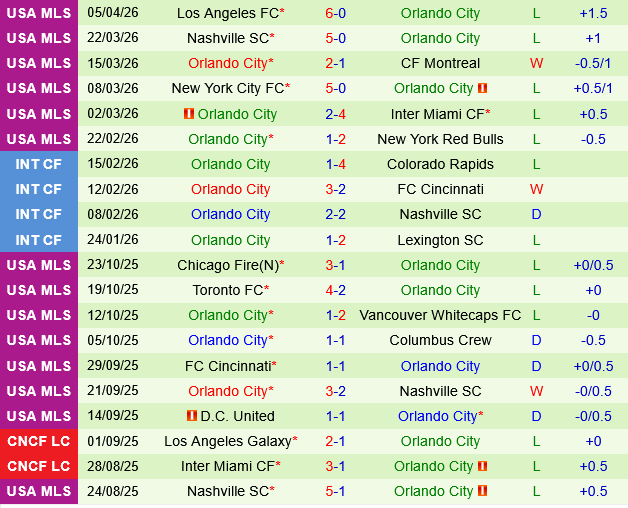Image resolution: width=628 pixels, height=508 pixels.
Task: Open the 3-2 score against FC Cincinnati
Action: click(x=335, y=189)
